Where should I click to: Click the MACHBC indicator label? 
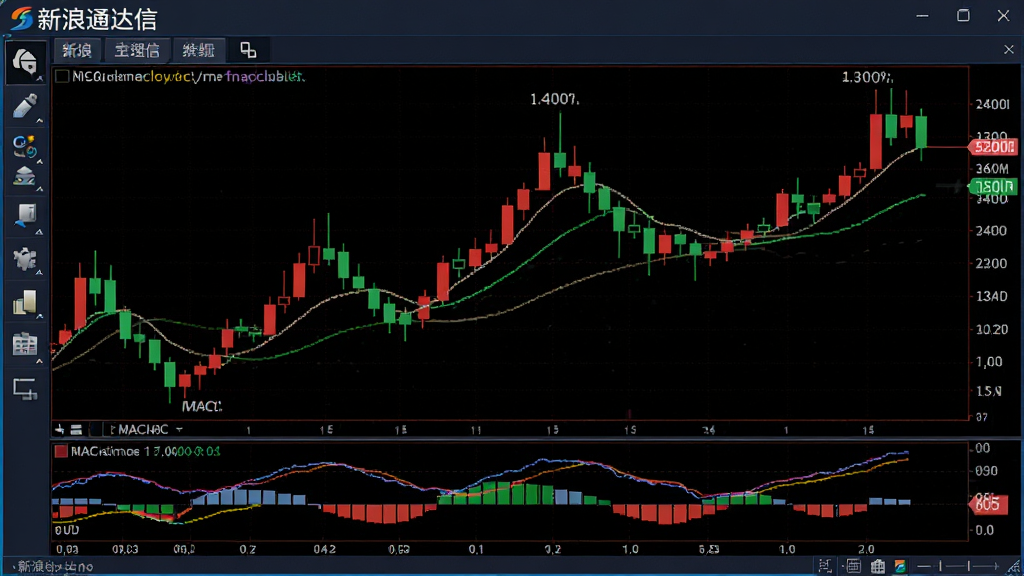(143, 430)
